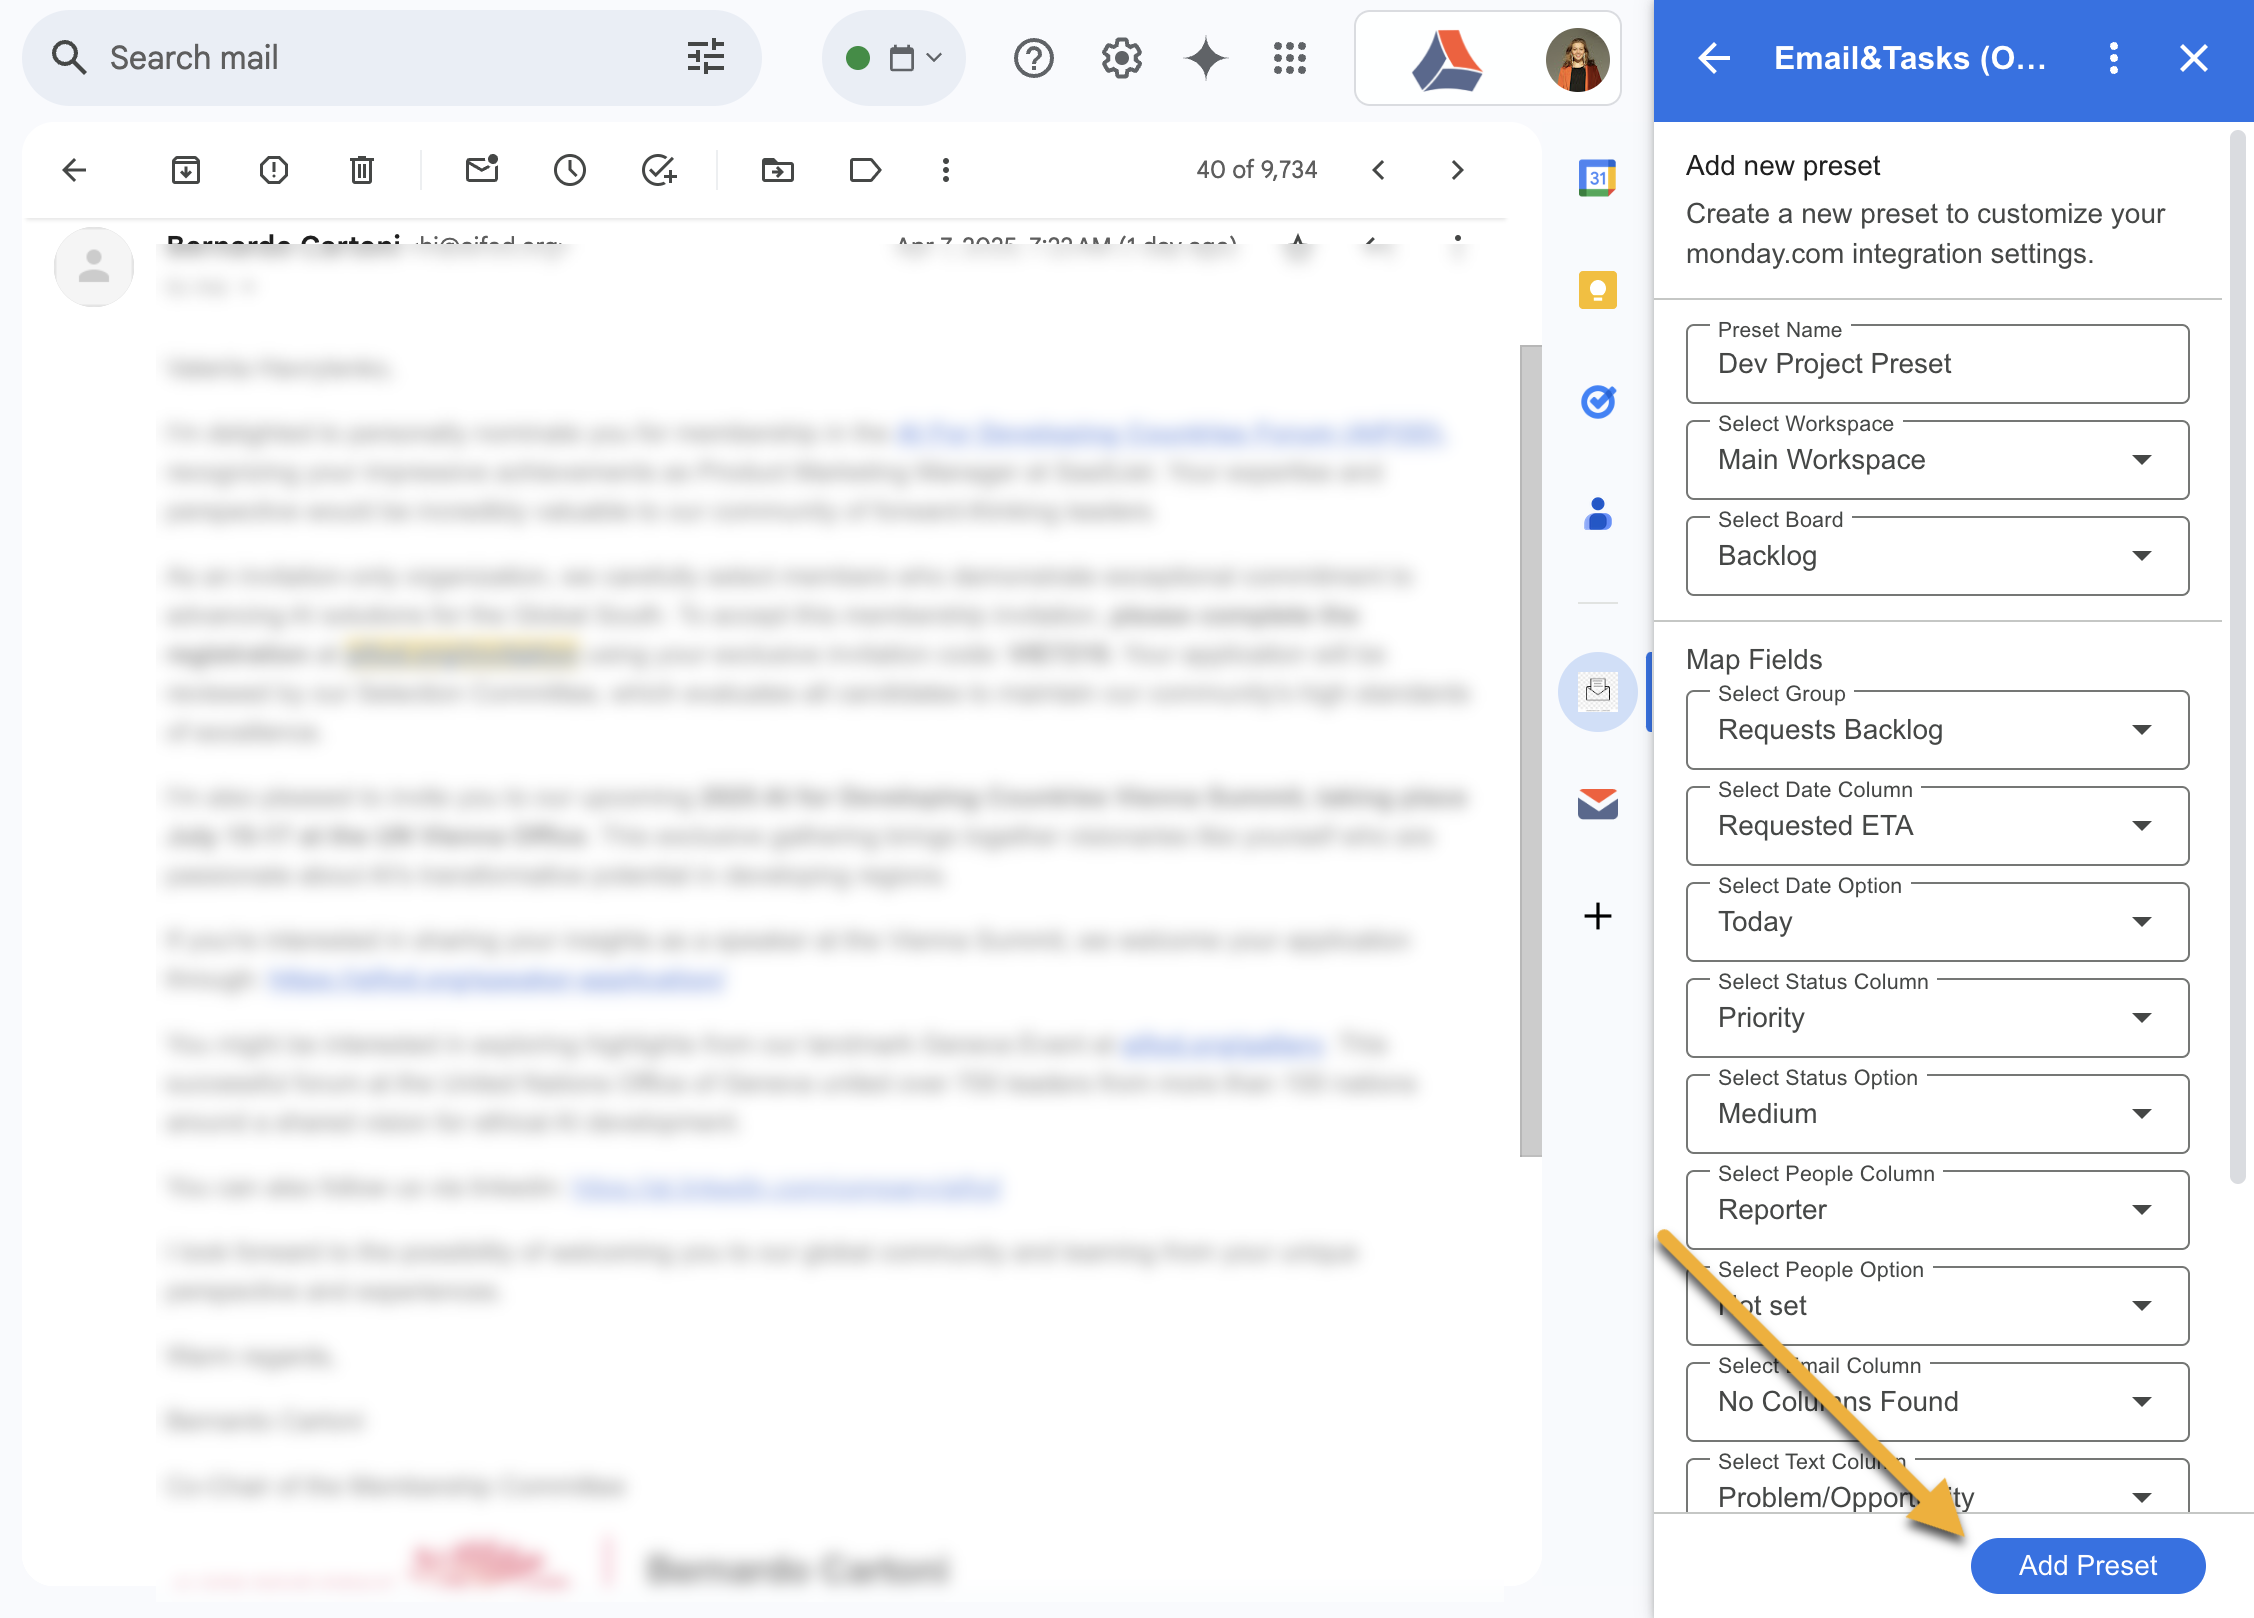Click the Add to Tasks icon
Screen dimensions: 2254x1618
pos(659,170)
